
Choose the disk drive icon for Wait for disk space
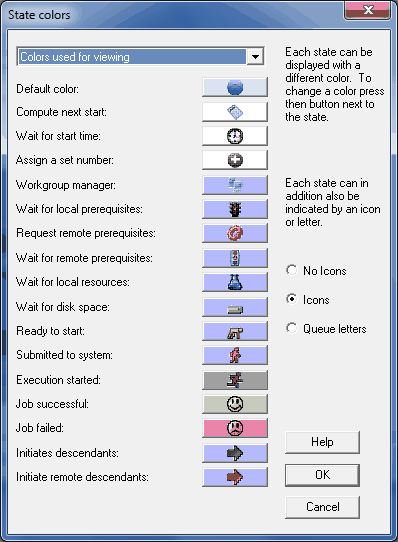(x=235, y=307)
